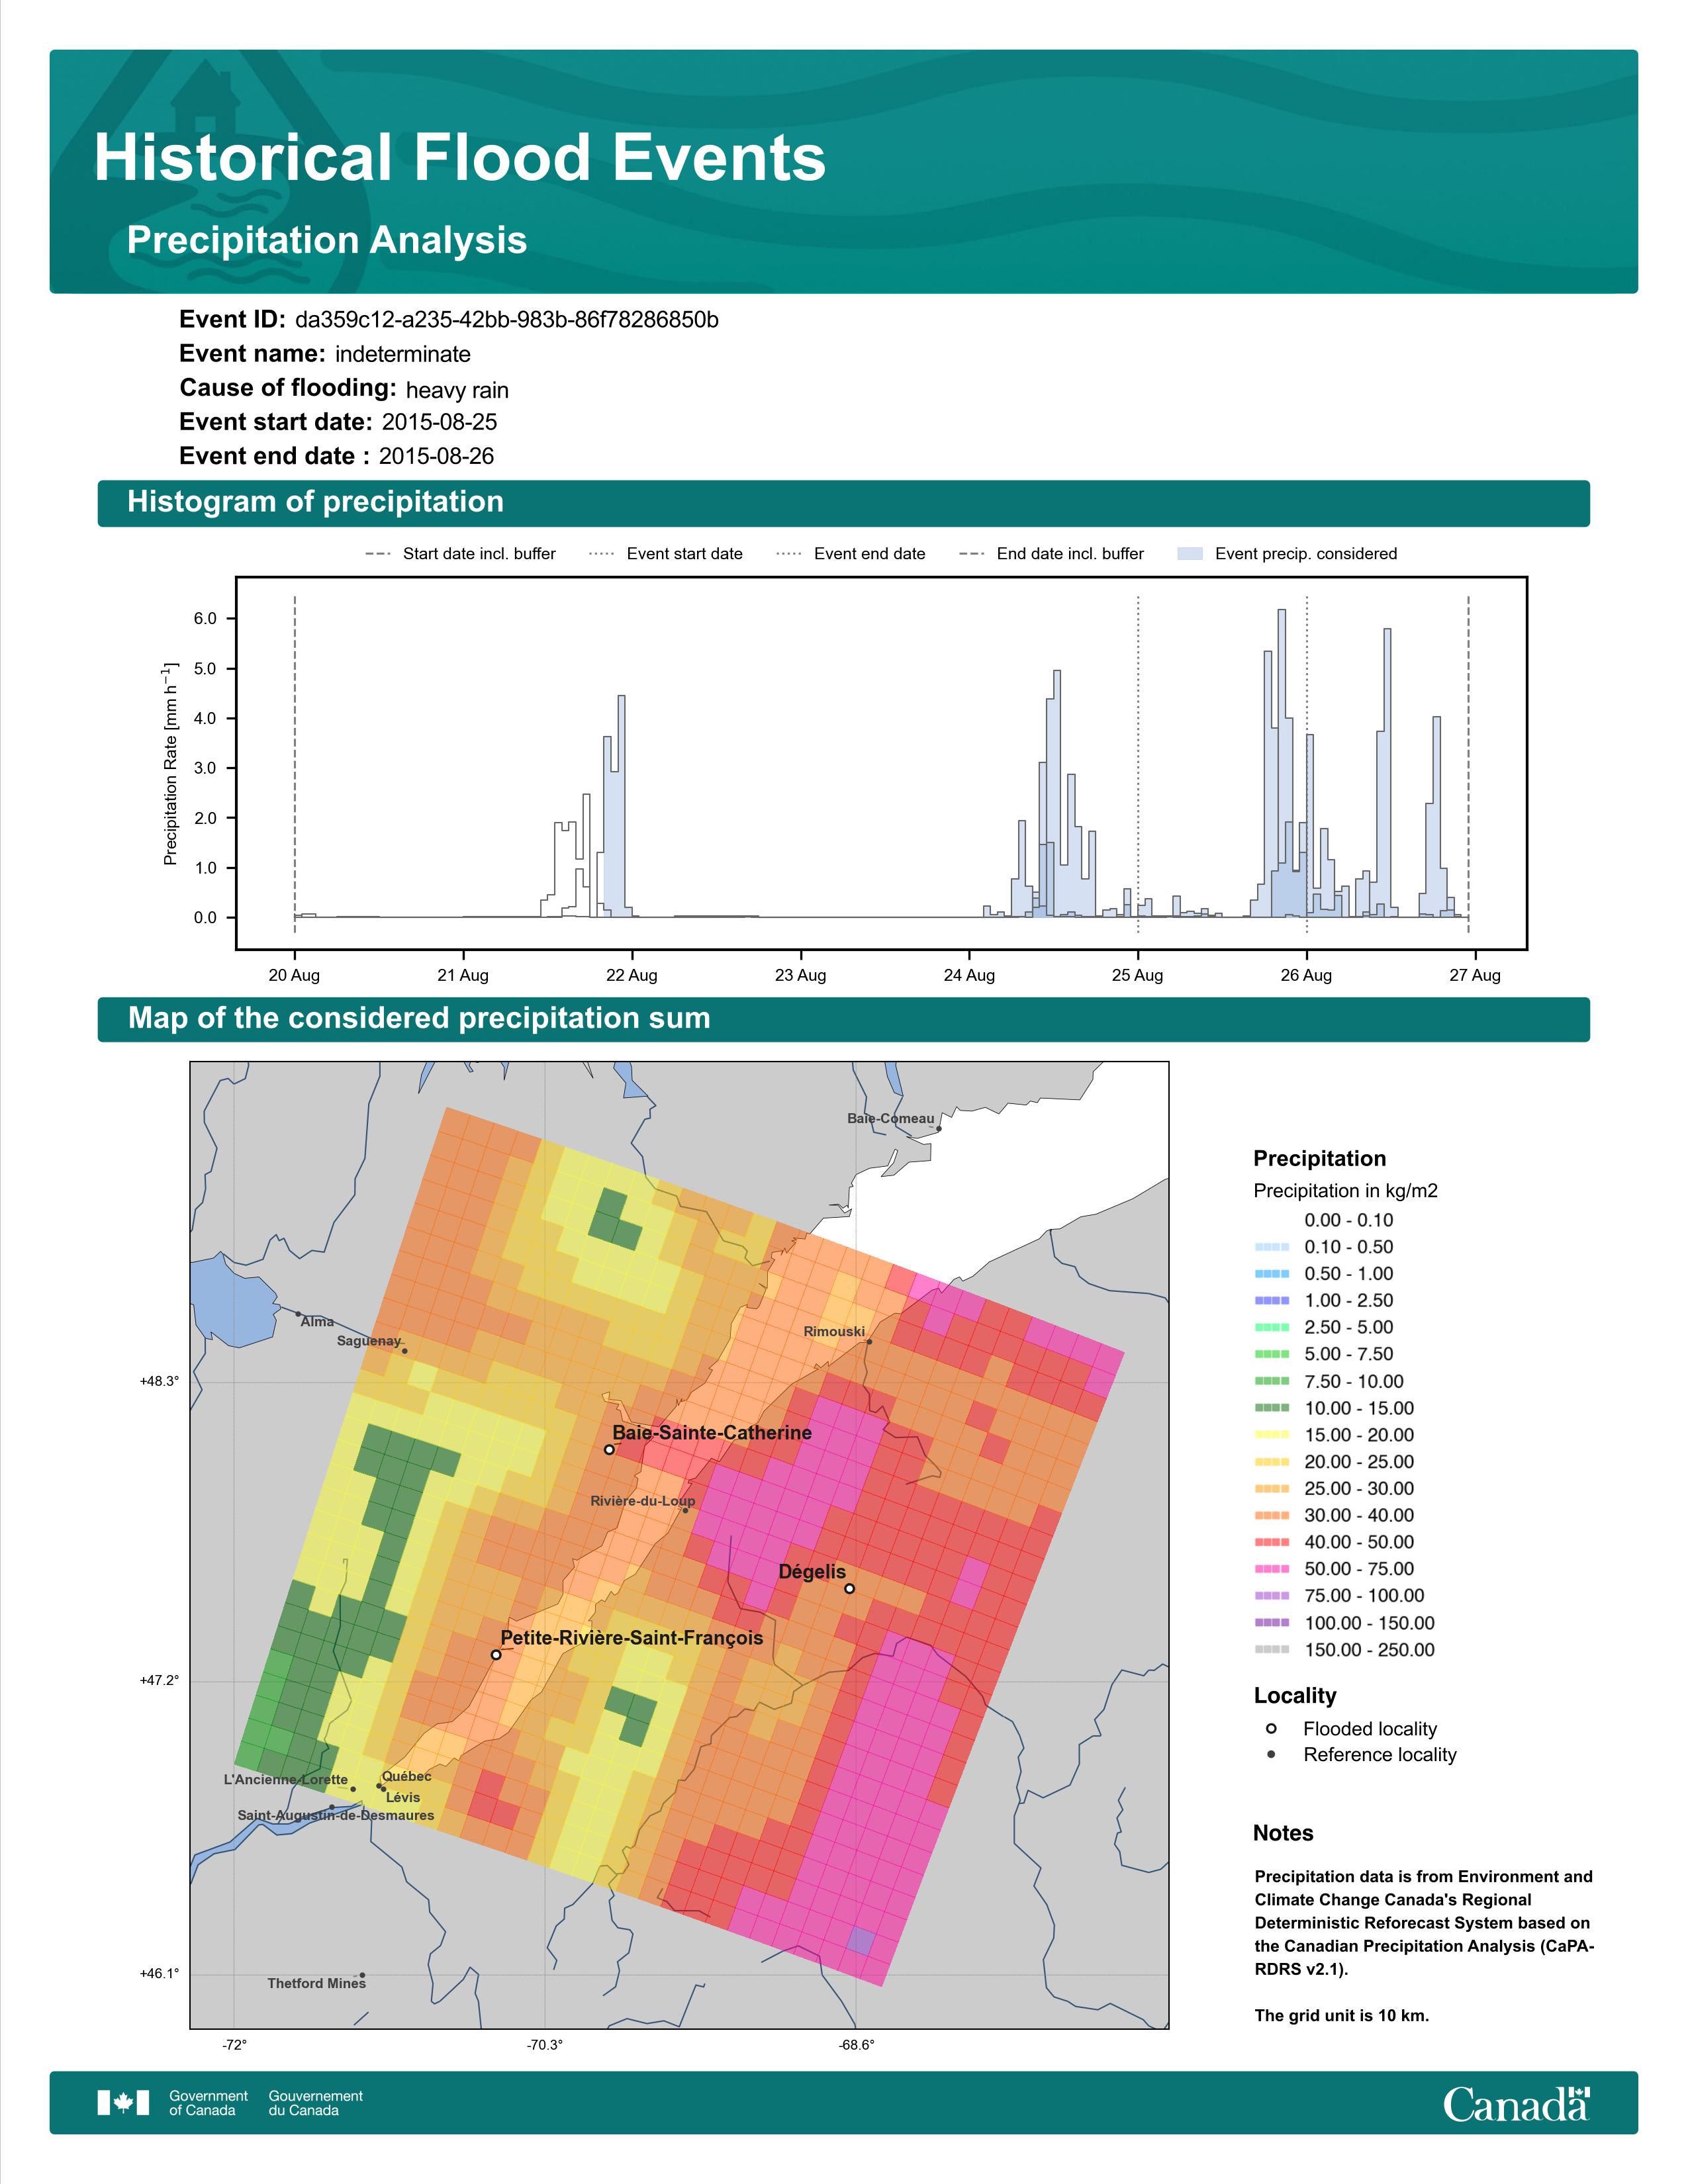The image size is (1688, 2184).
Task: Click the Dégelis flooded locality marker
Action: [849, 1588]
